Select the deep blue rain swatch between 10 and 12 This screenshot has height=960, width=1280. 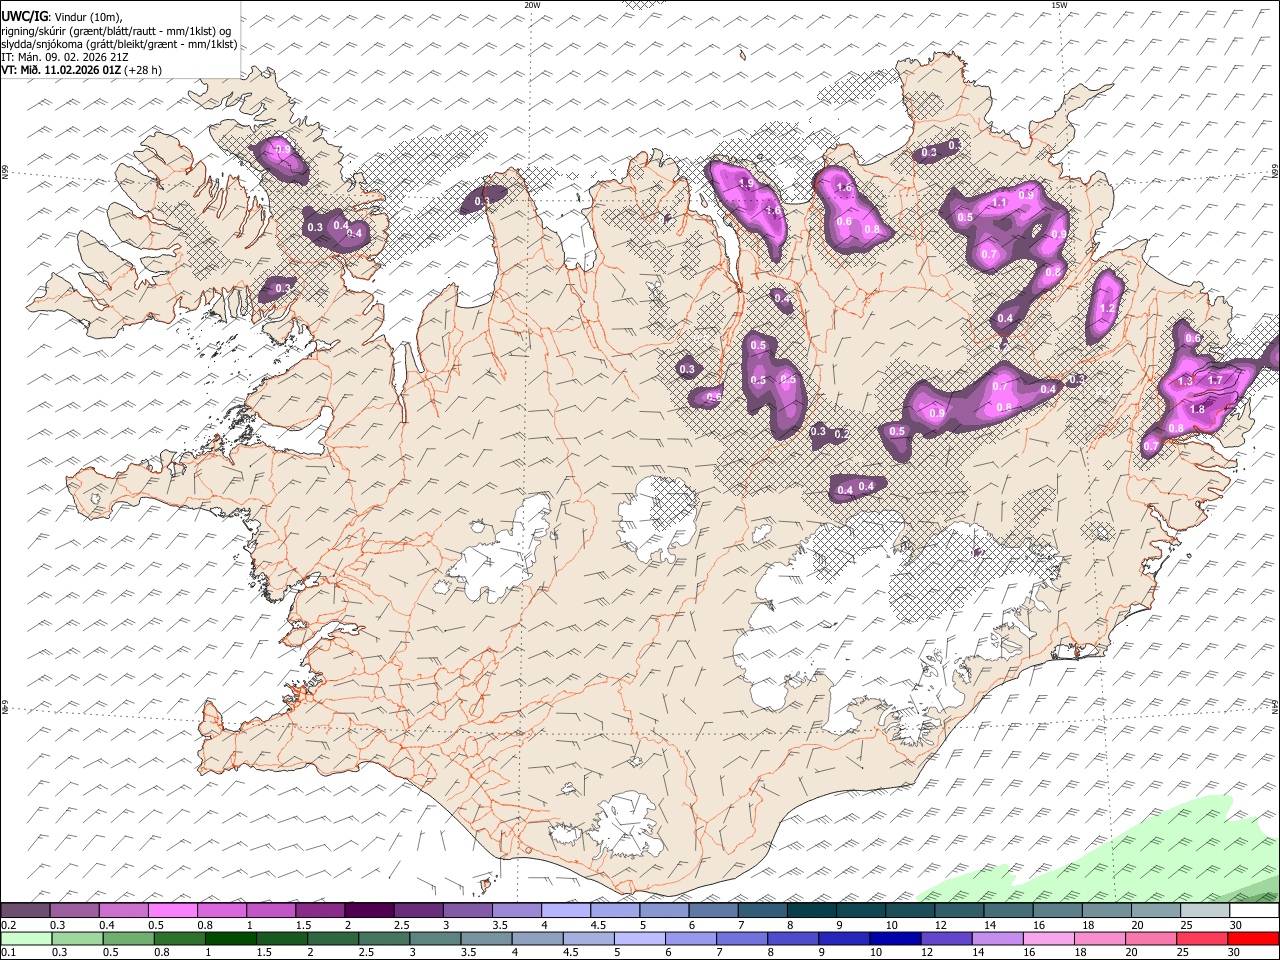pyautogui.click(x=895, y=938)
